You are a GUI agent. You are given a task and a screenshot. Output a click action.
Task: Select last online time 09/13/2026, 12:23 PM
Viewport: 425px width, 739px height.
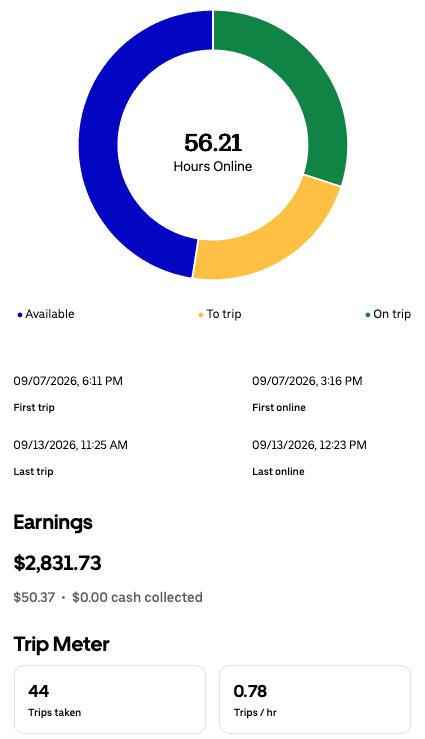[309, 445]
